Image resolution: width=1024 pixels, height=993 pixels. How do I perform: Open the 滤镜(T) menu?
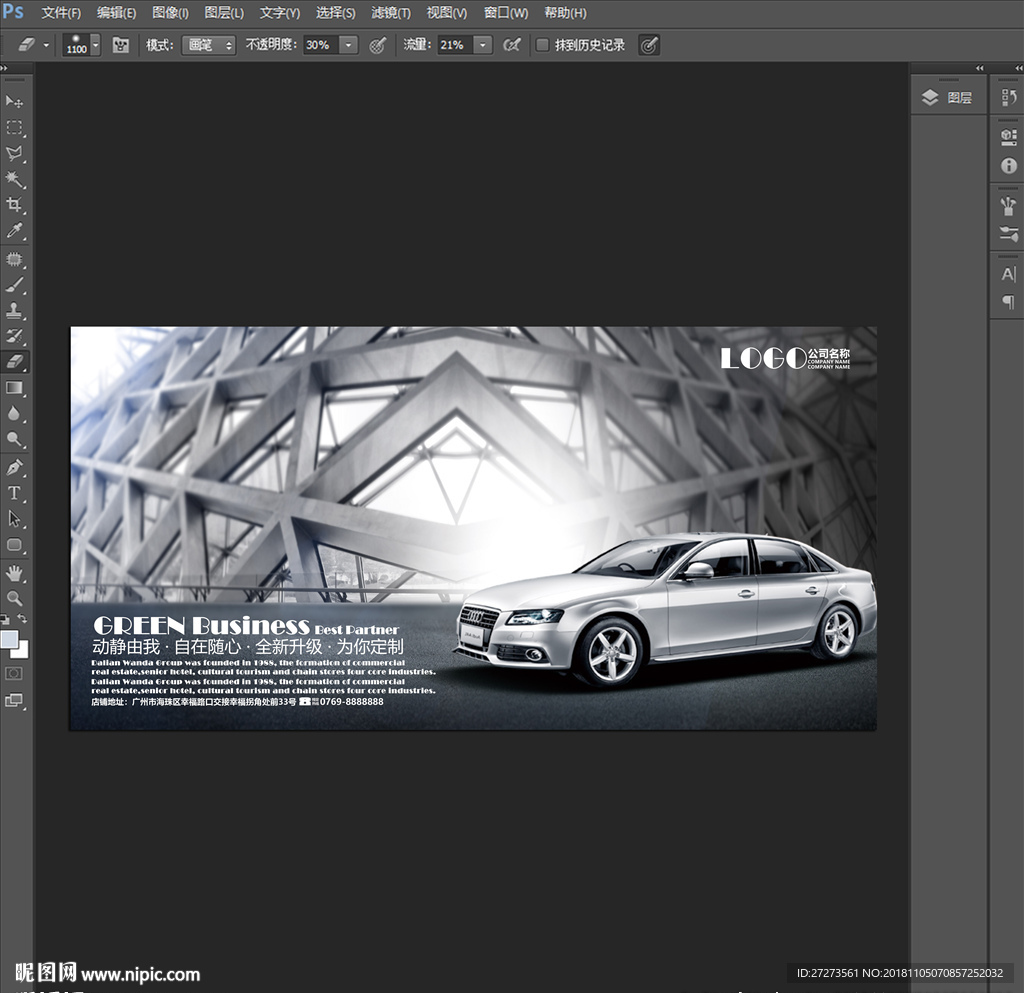click(x=391, y=13)
